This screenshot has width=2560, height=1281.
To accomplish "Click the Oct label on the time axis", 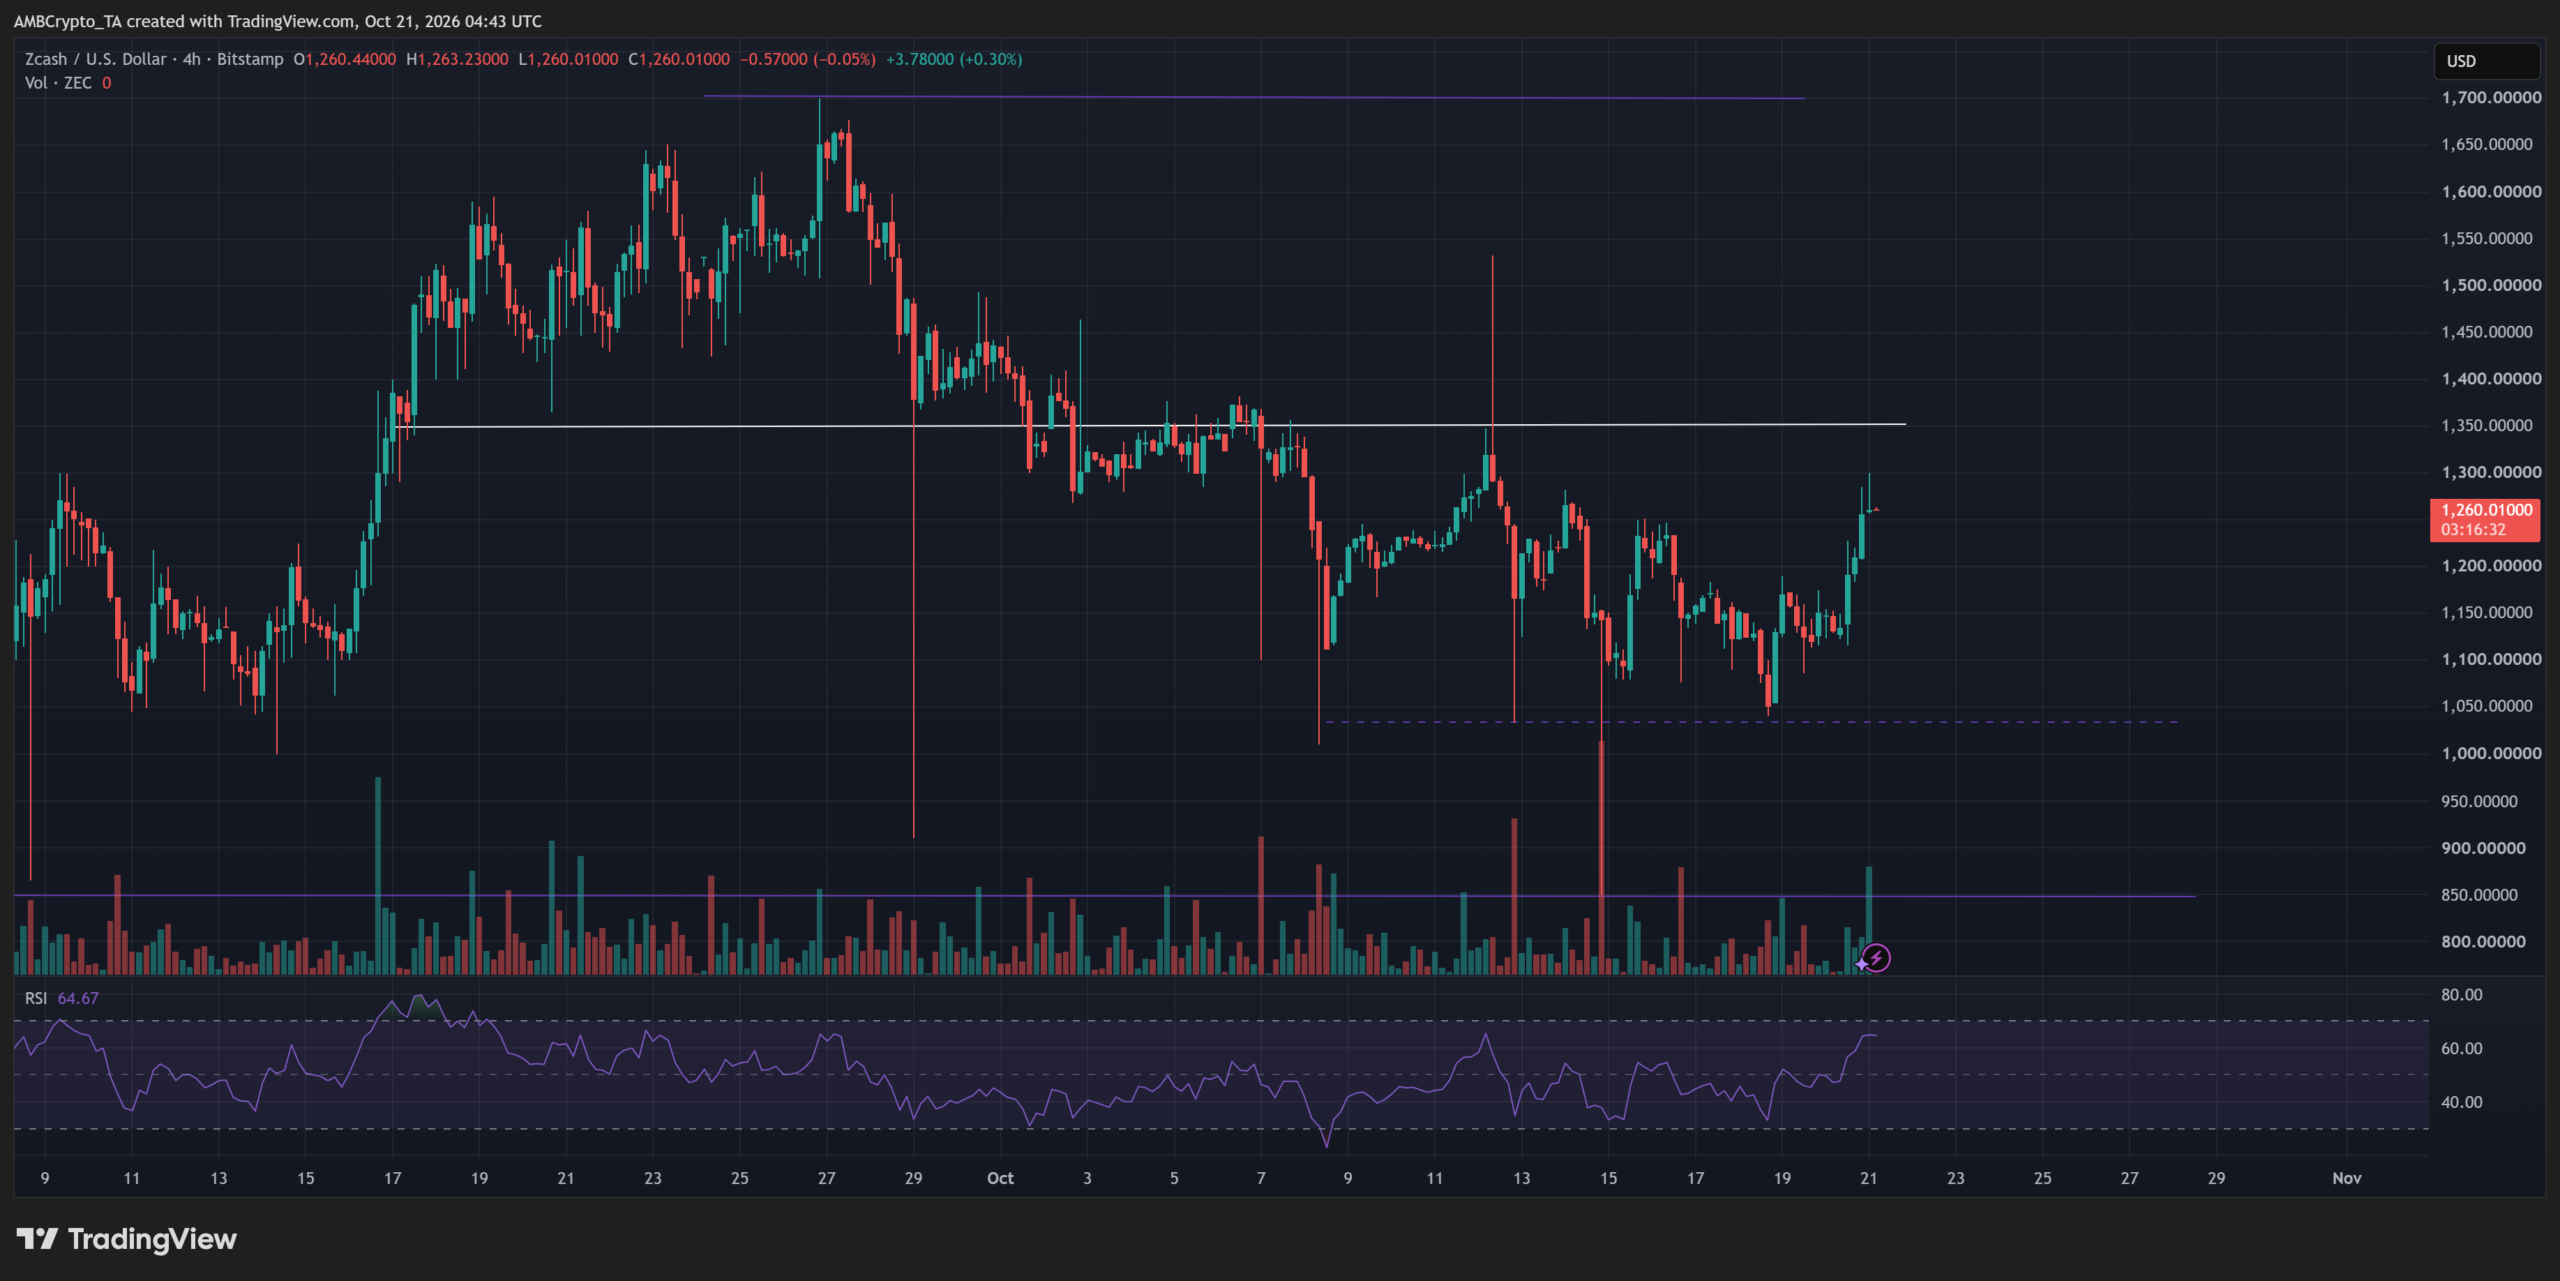I will [x=1000, y=1178].
